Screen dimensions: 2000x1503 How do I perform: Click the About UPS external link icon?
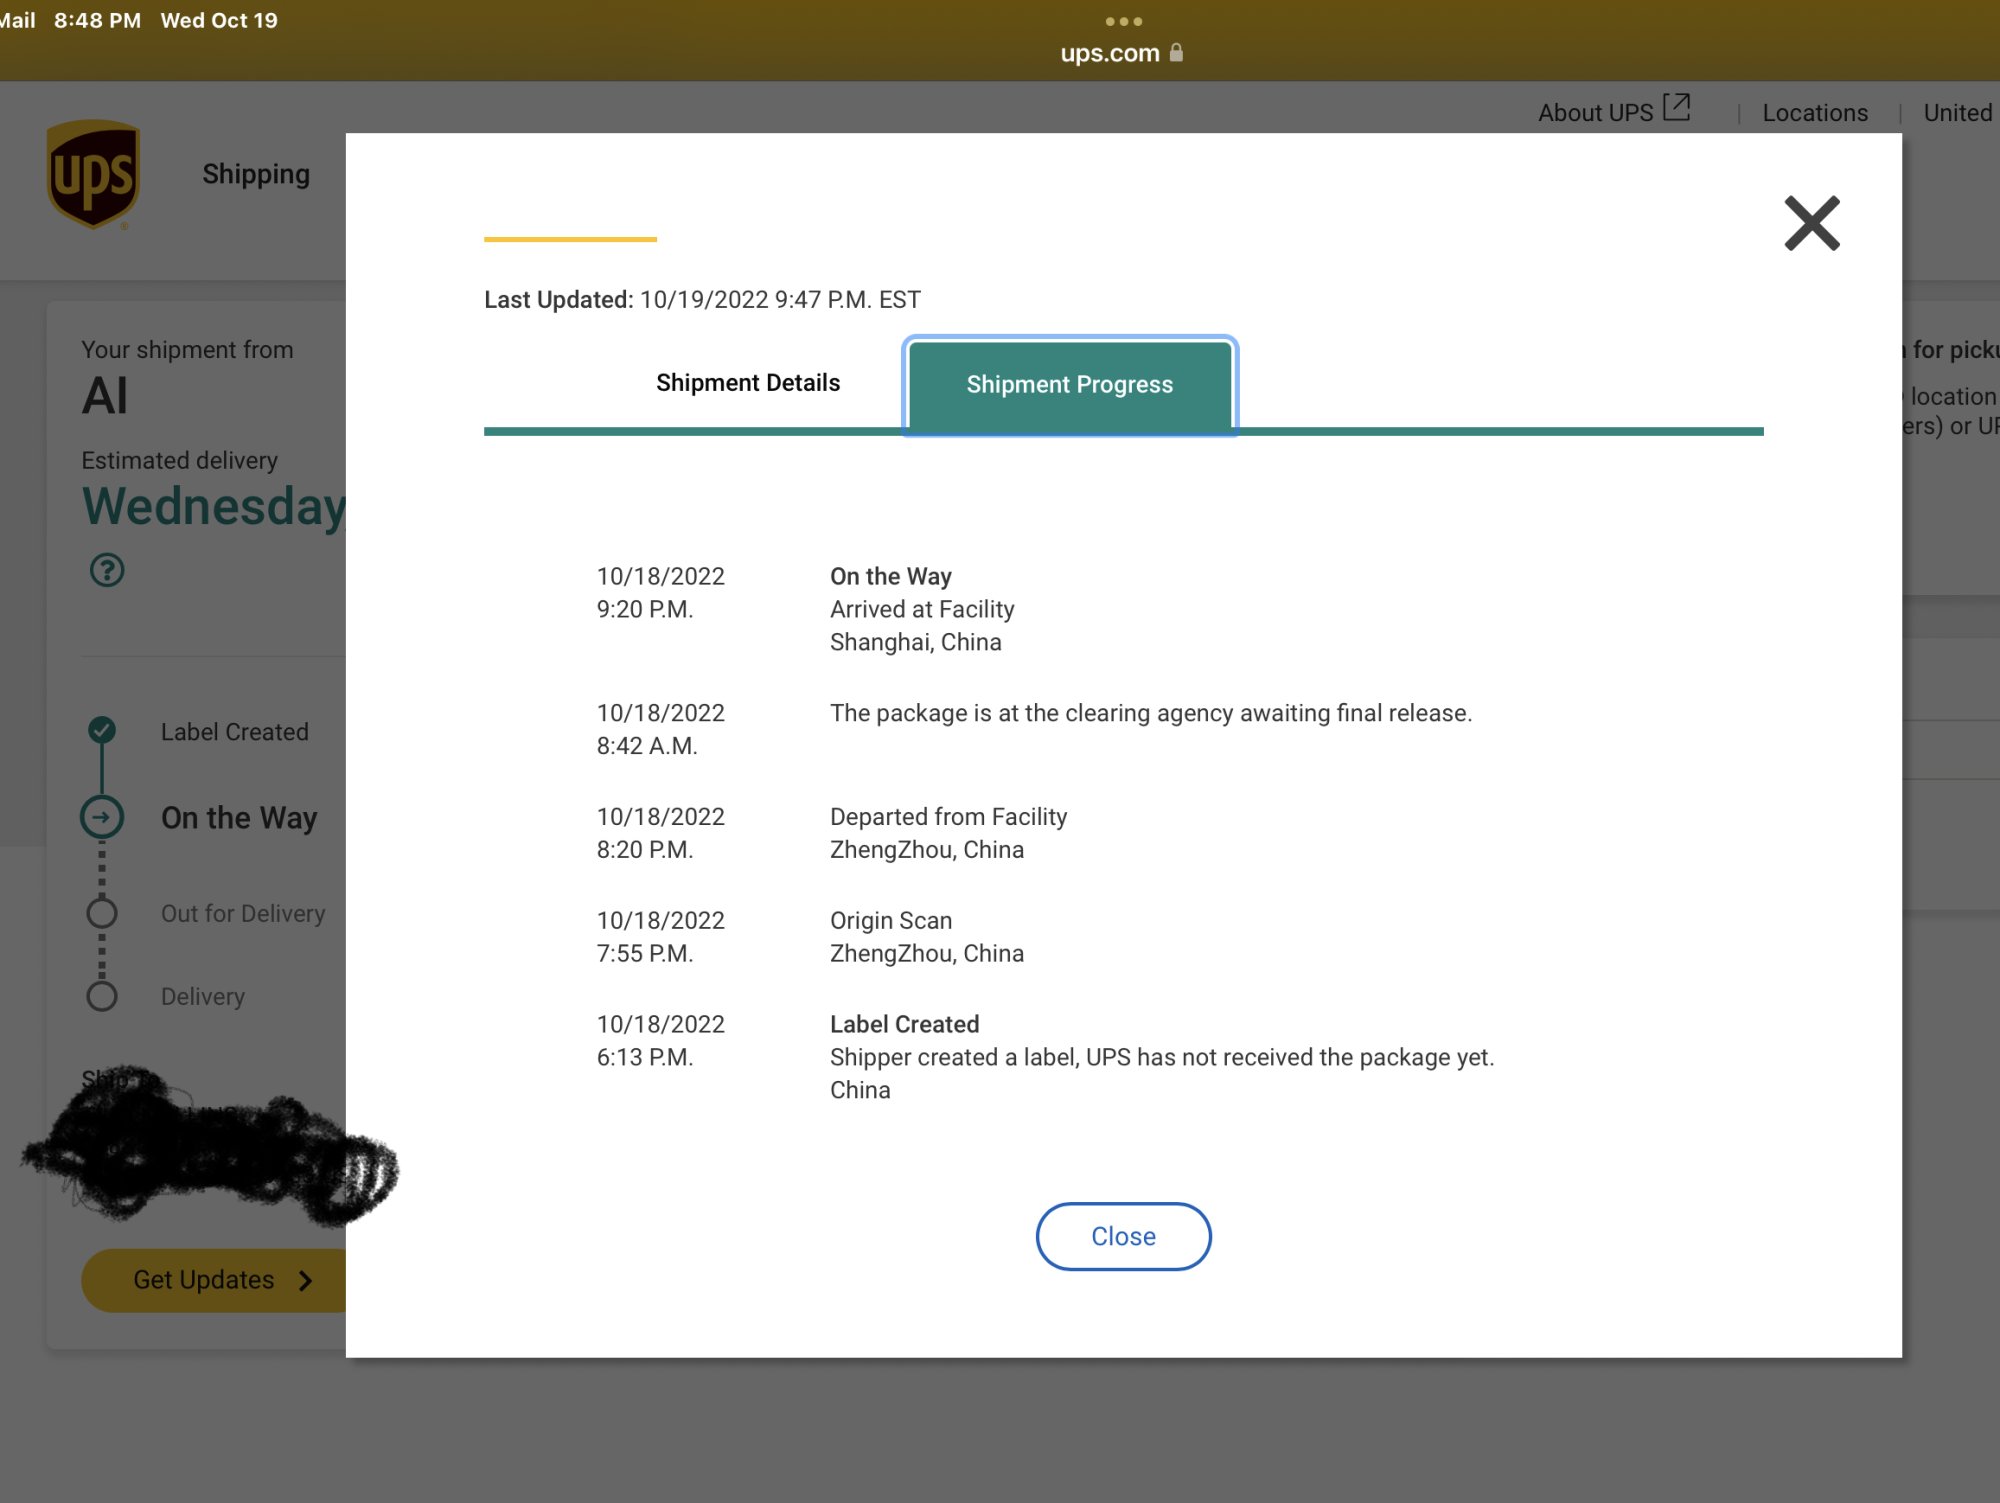[x=1676, y=108]
